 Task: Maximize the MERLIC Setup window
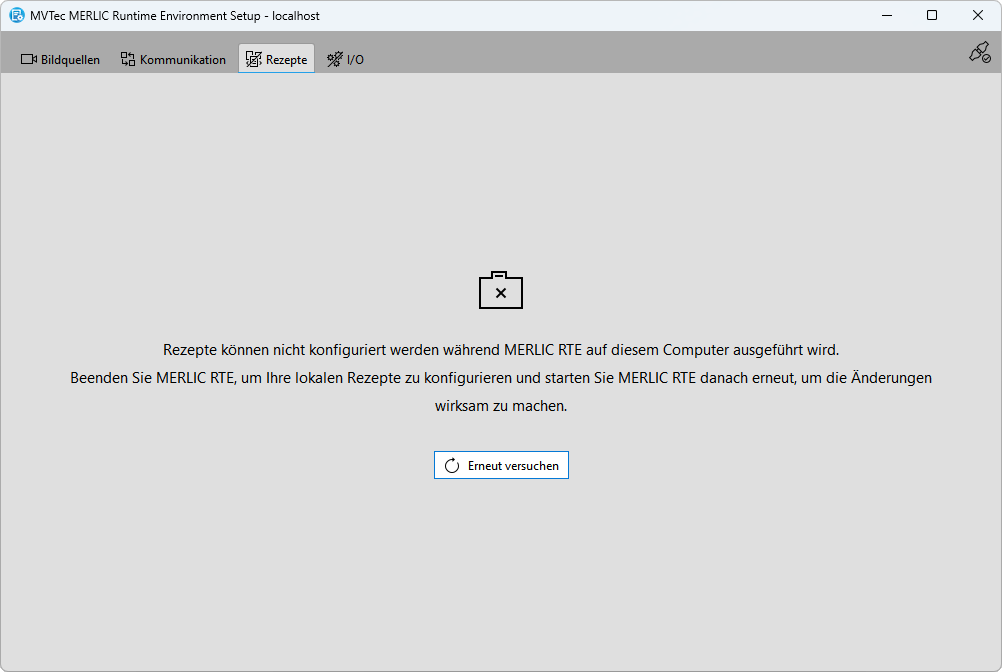tap(932, 15)
